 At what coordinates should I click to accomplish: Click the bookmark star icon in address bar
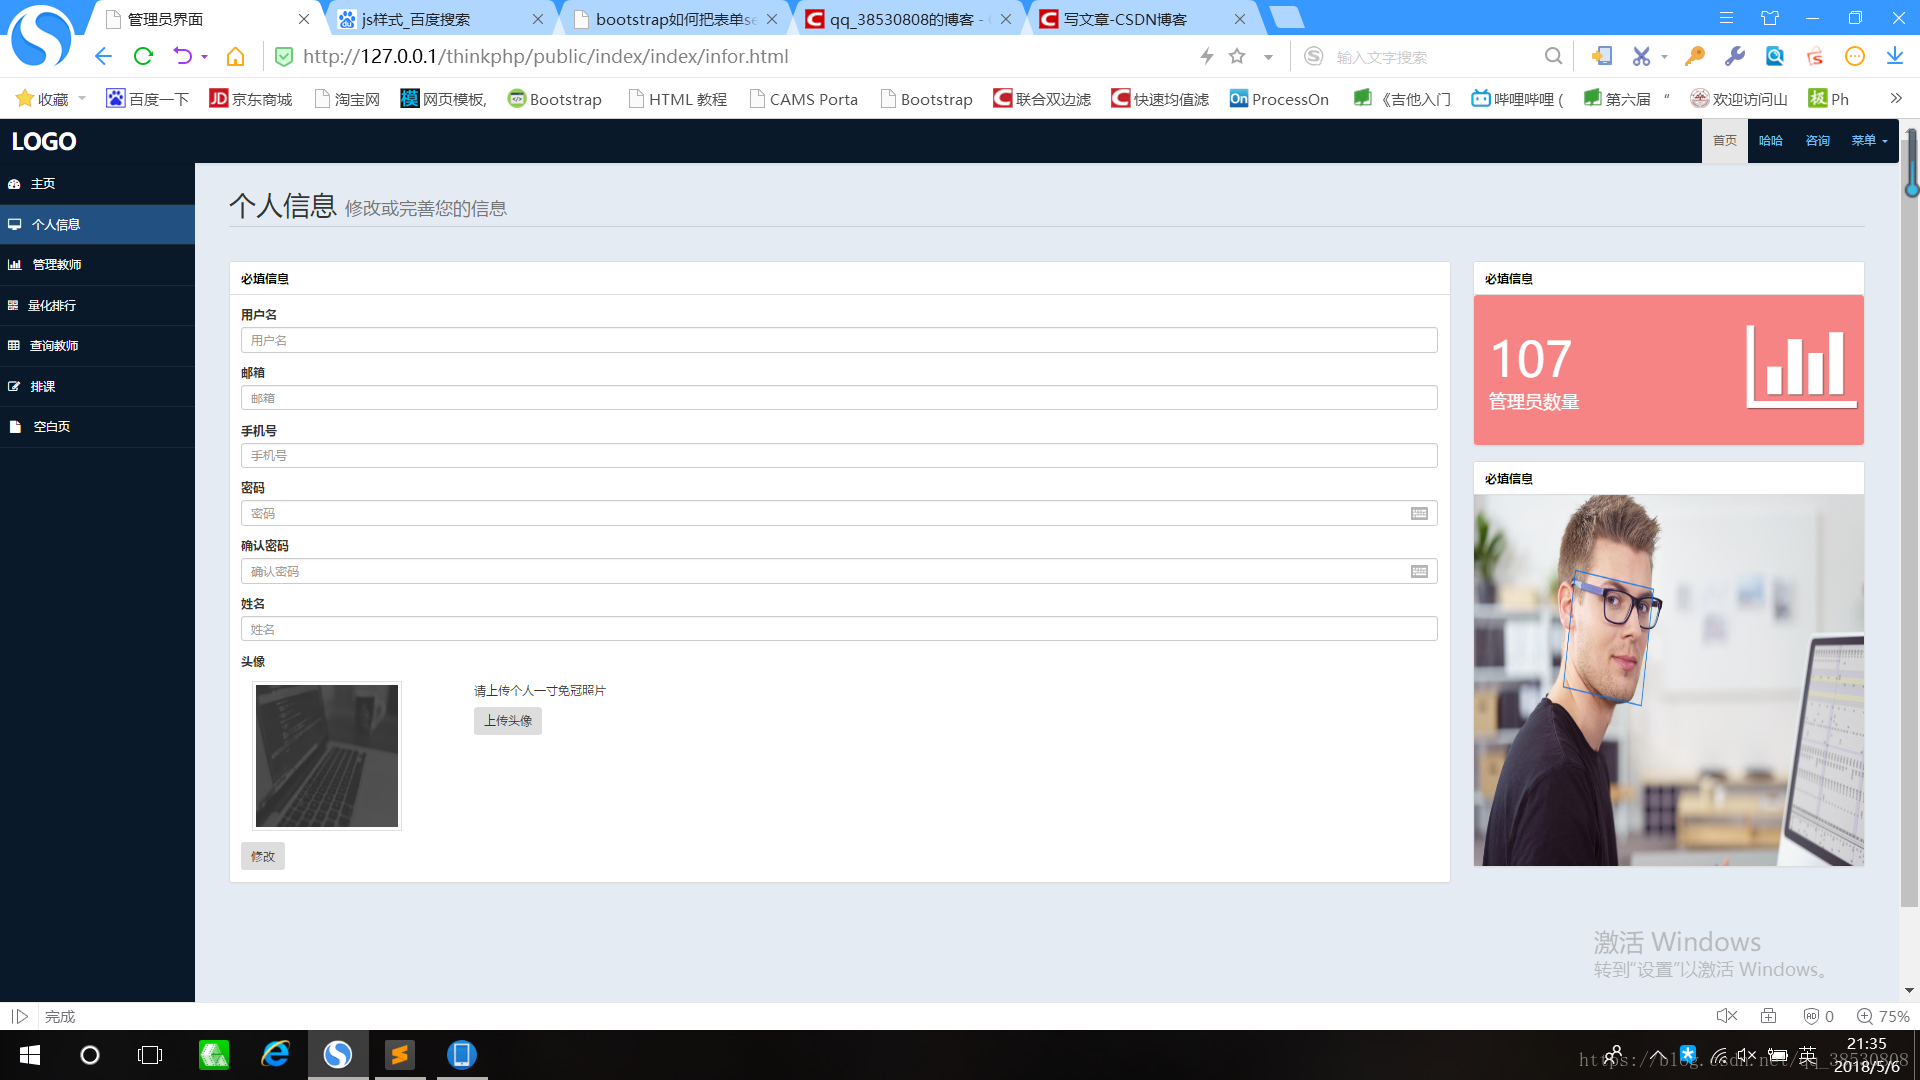tap(1237, 57)
